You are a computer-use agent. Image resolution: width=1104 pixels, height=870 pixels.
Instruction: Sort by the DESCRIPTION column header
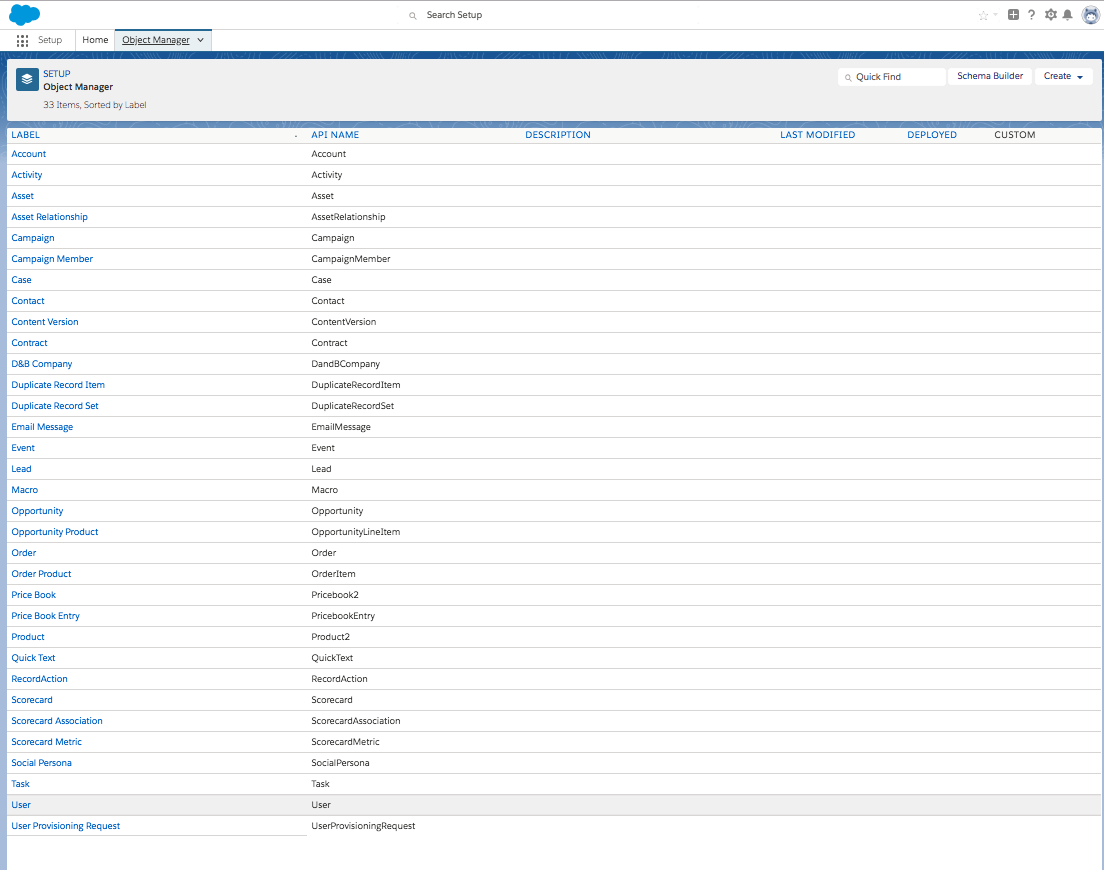pyautogui.click(x=558, y=134)
